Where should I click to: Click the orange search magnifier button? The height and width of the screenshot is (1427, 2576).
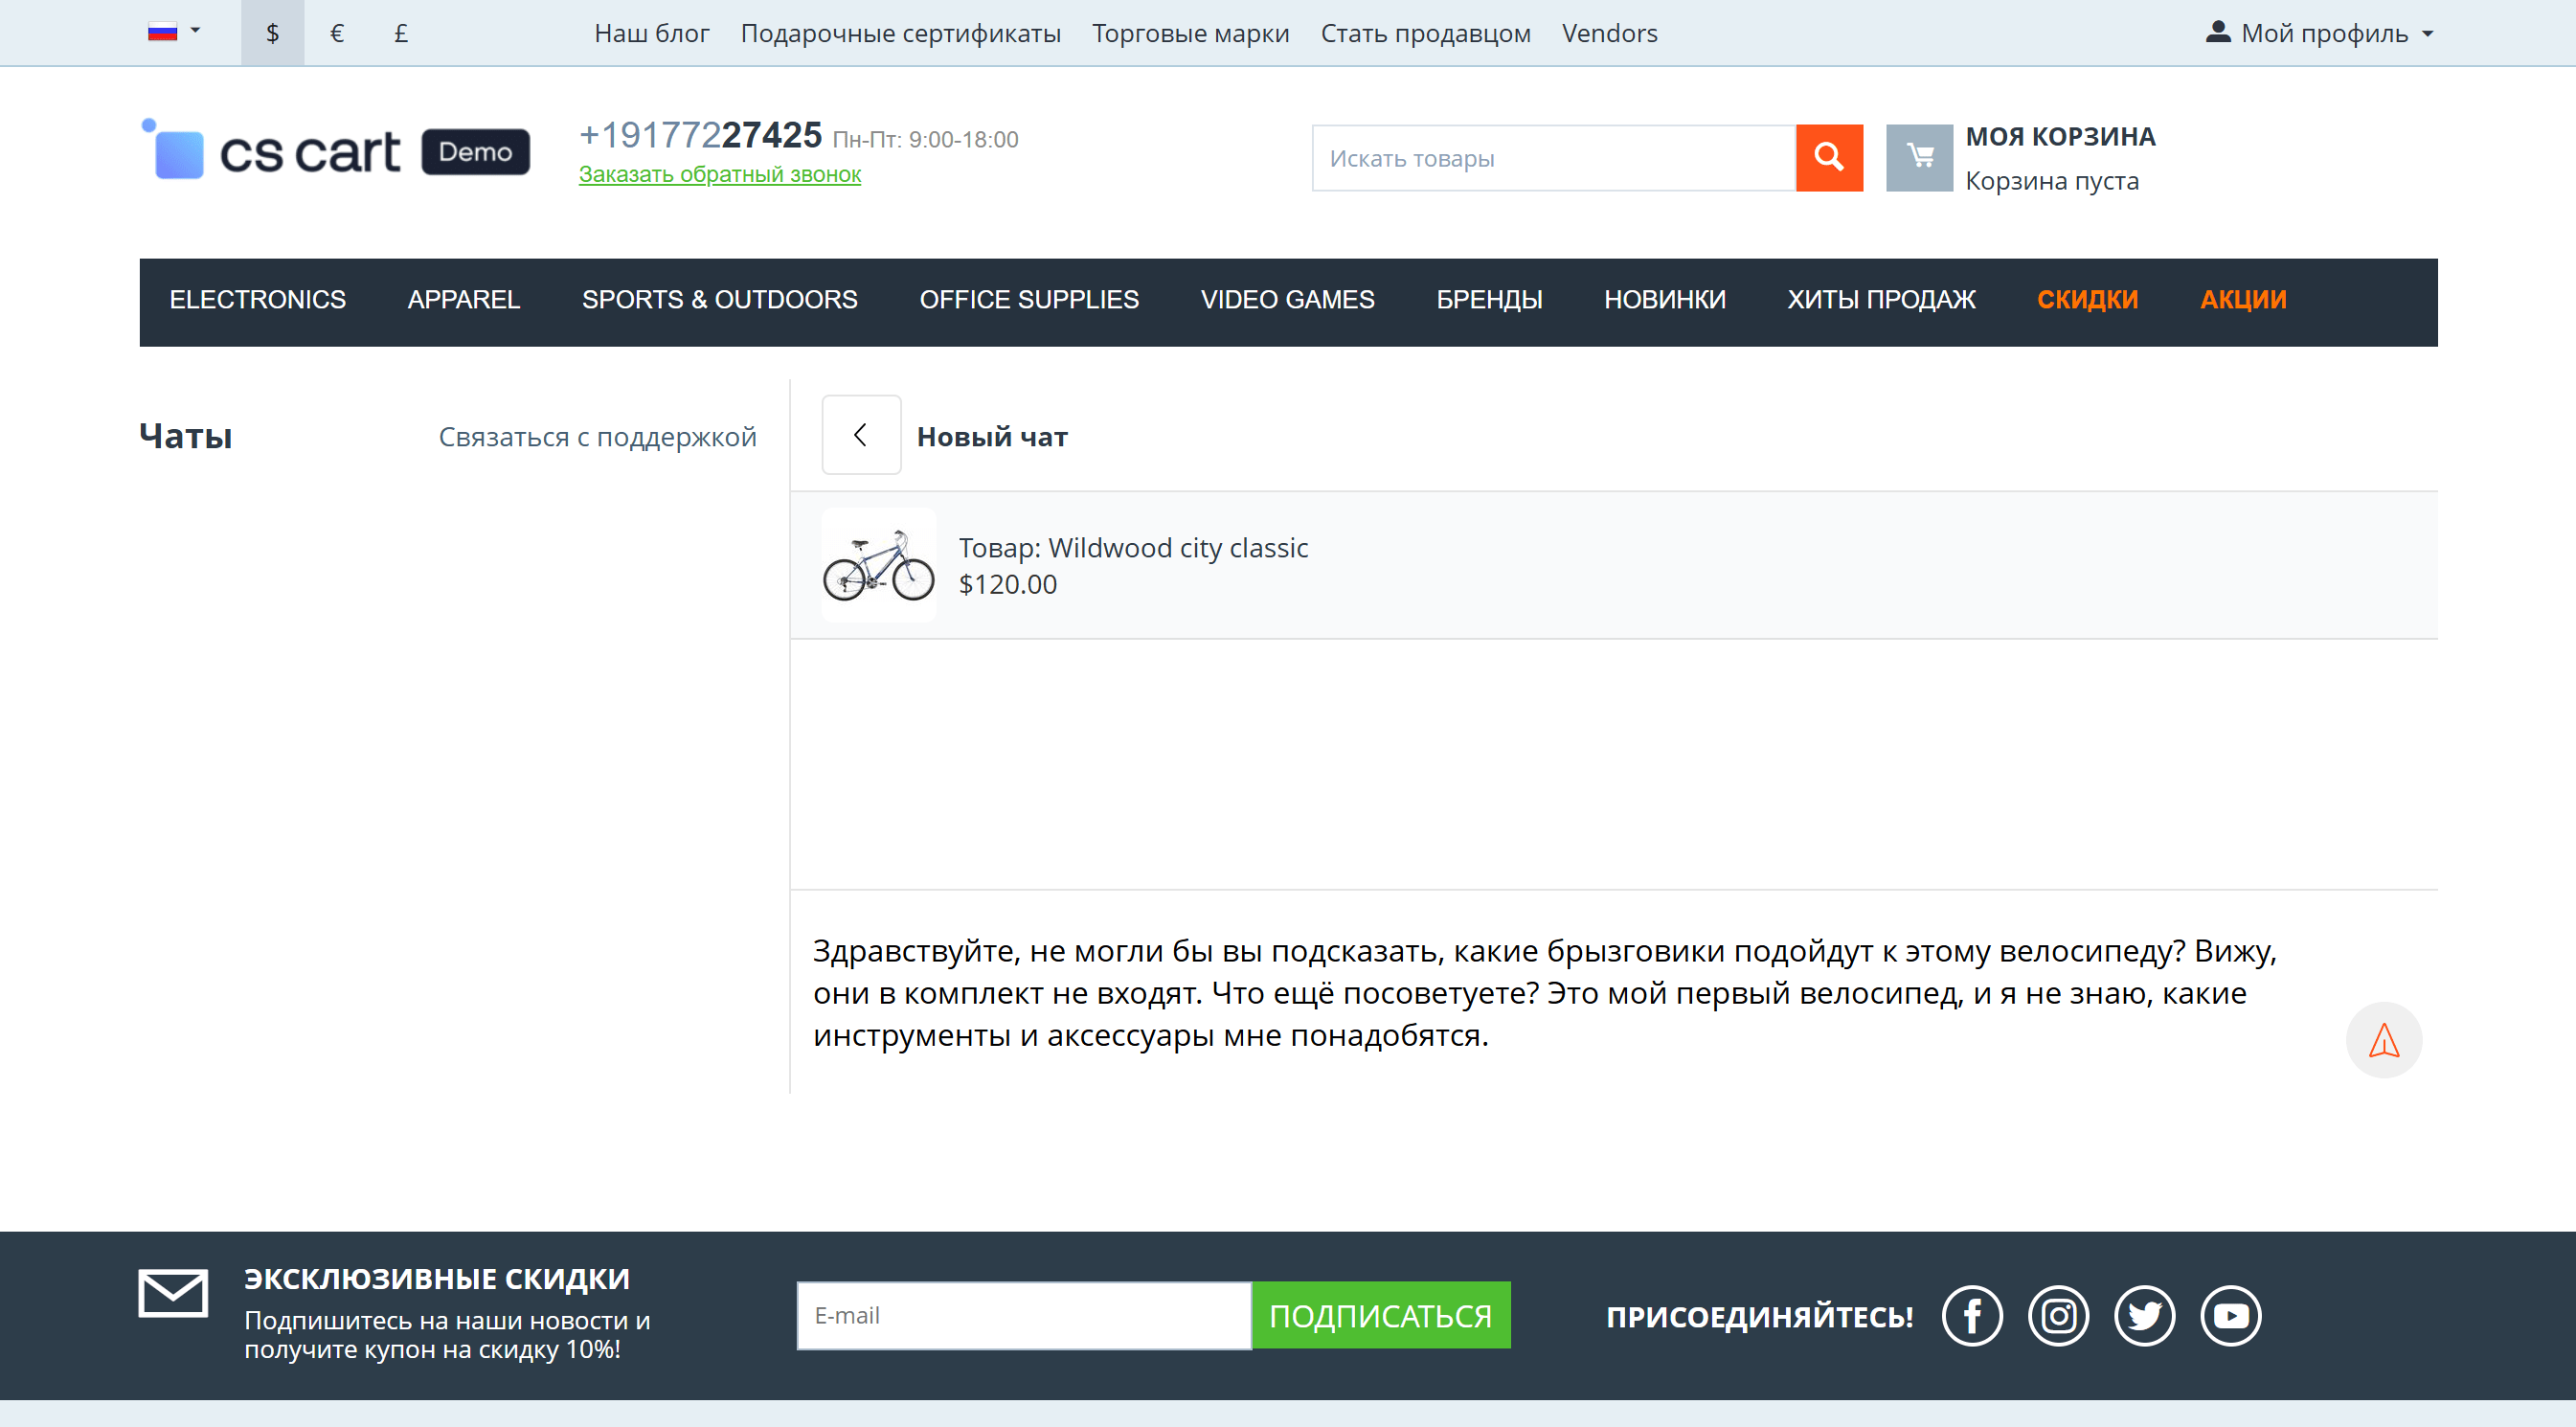pos(1828,157)
